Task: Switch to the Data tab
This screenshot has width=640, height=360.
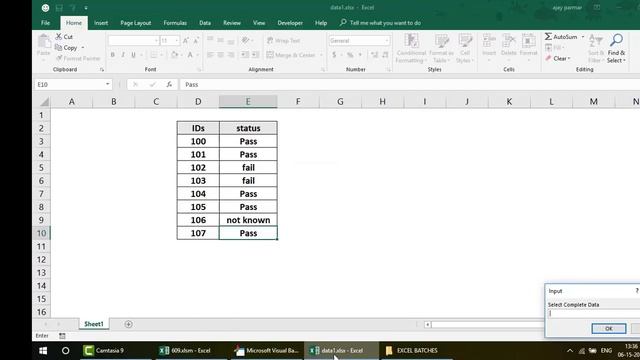Action: [205, 23]
